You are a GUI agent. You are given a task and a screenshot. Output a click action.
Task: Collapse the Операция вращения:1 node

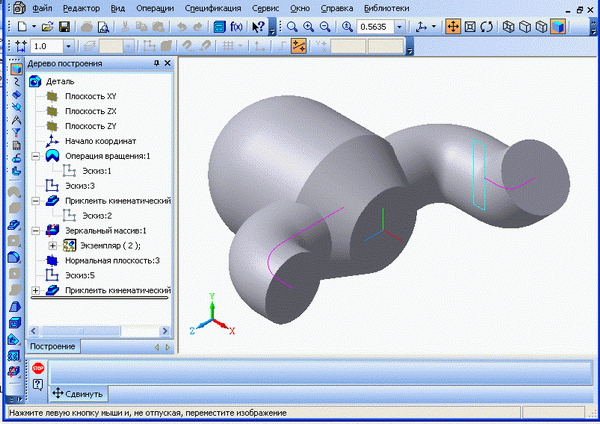tap(37, 157)
